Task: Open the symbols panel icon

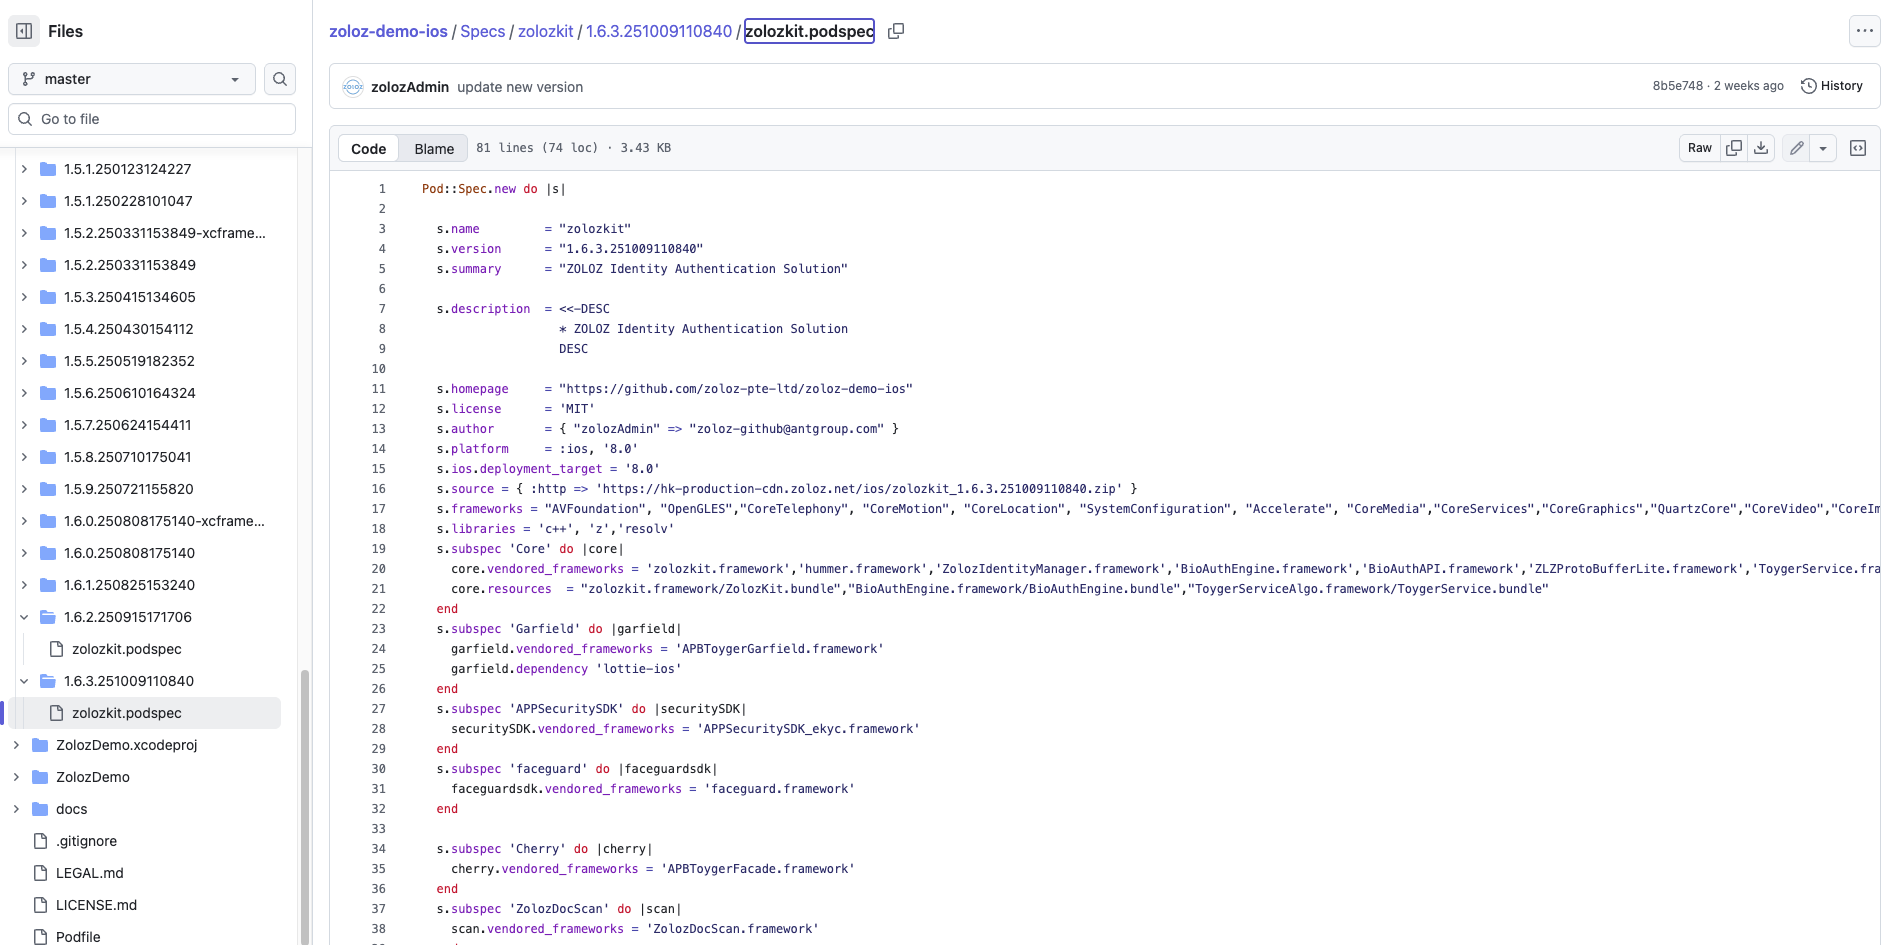Action: pos(1858,148)
